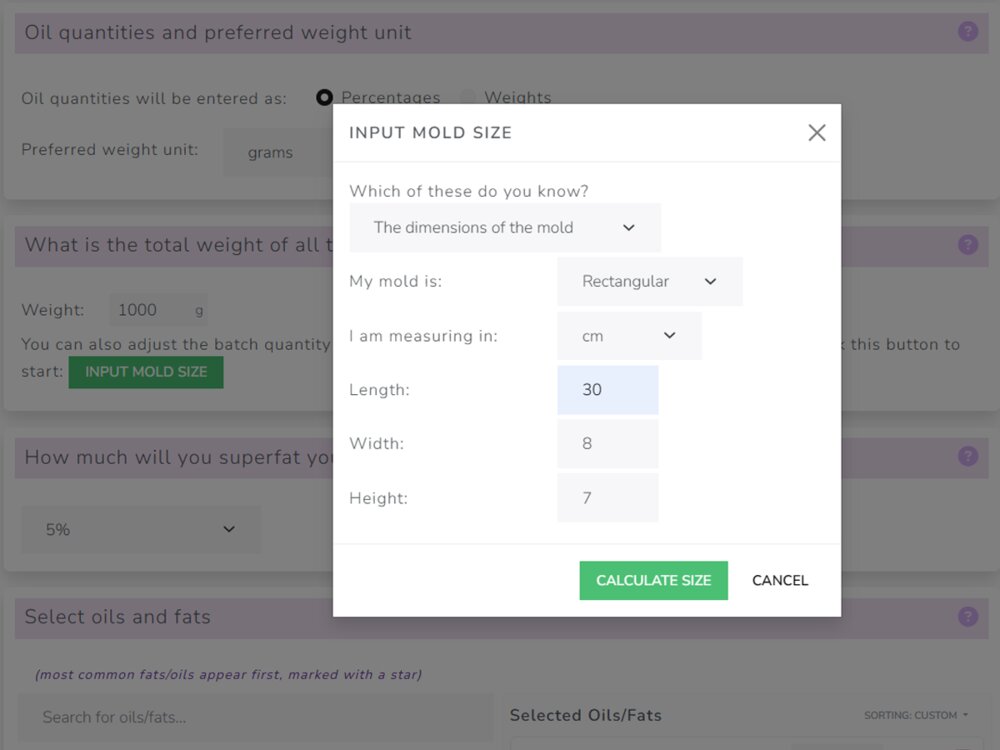Screen dimensions: 1000x750
Task: Open help for Oil quantities section
Action: (x=967, y=31)
